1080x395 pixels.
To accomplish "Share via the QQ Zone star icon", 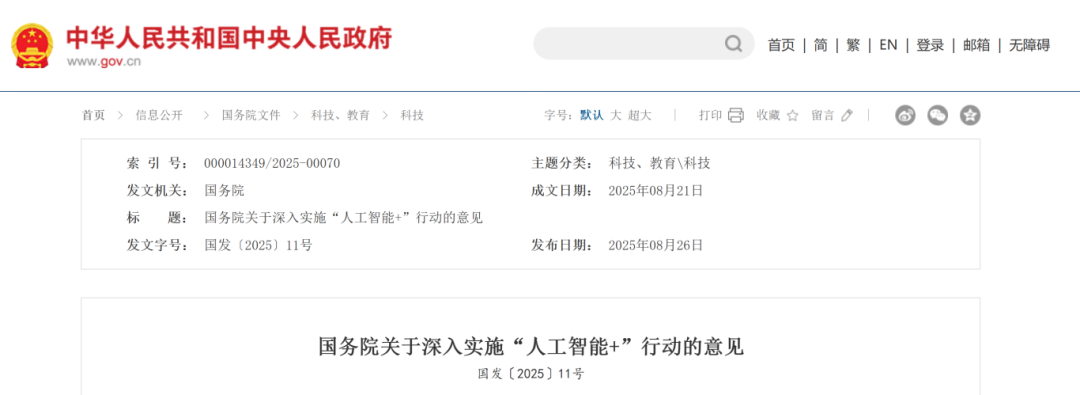I will 970,115.
